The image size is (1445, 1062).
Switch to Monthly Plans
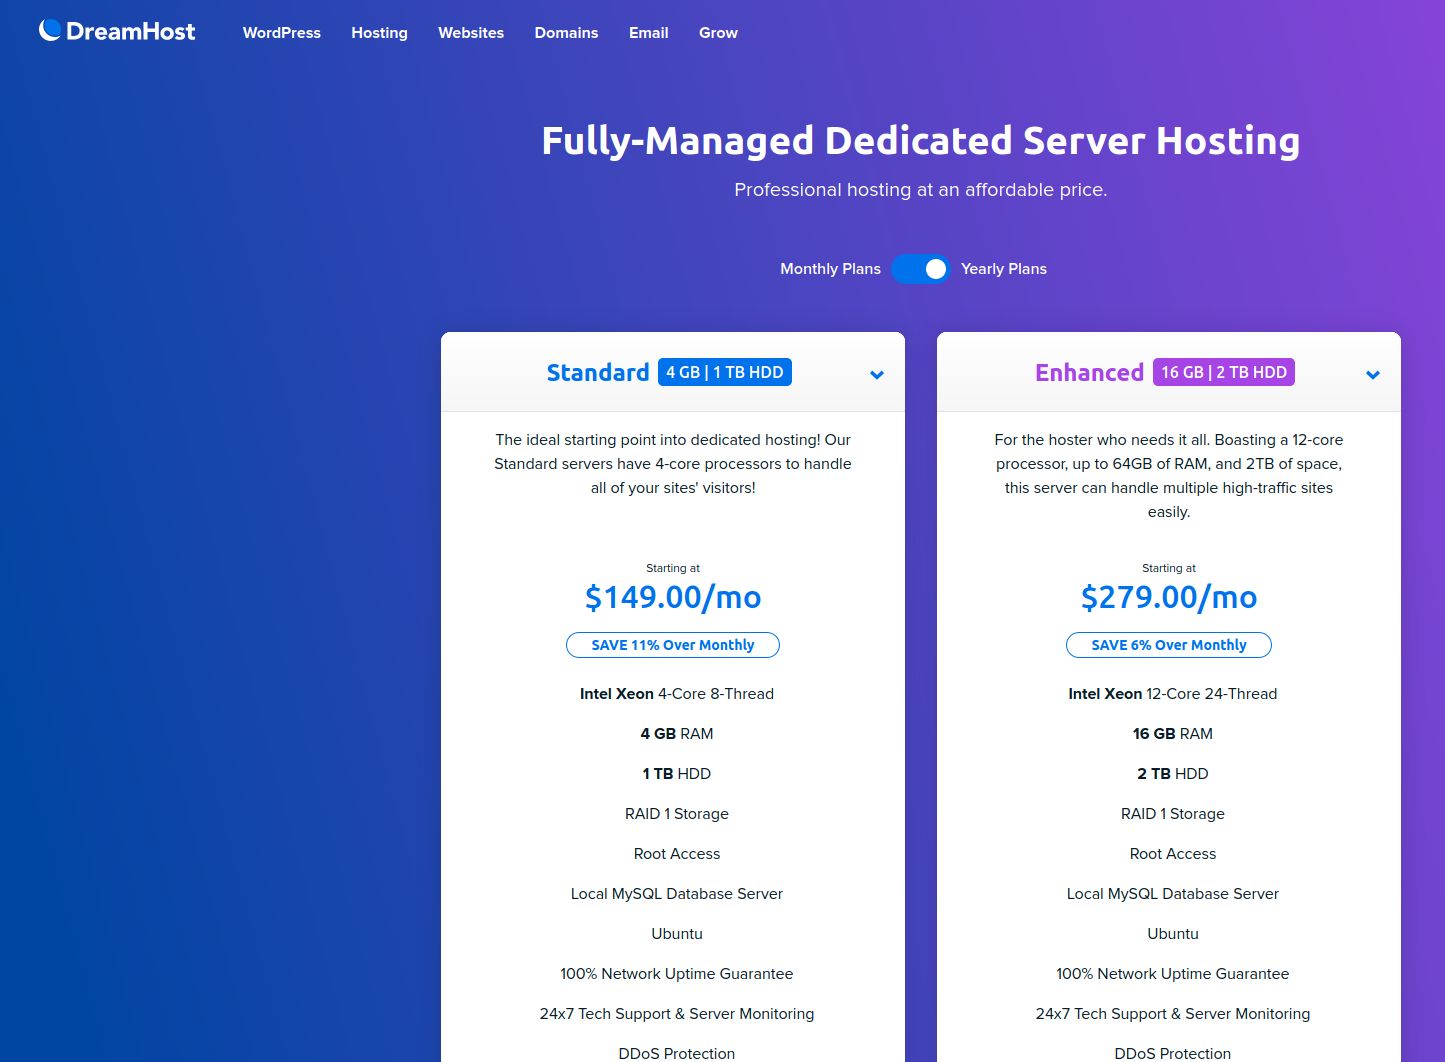coord(830,269)
